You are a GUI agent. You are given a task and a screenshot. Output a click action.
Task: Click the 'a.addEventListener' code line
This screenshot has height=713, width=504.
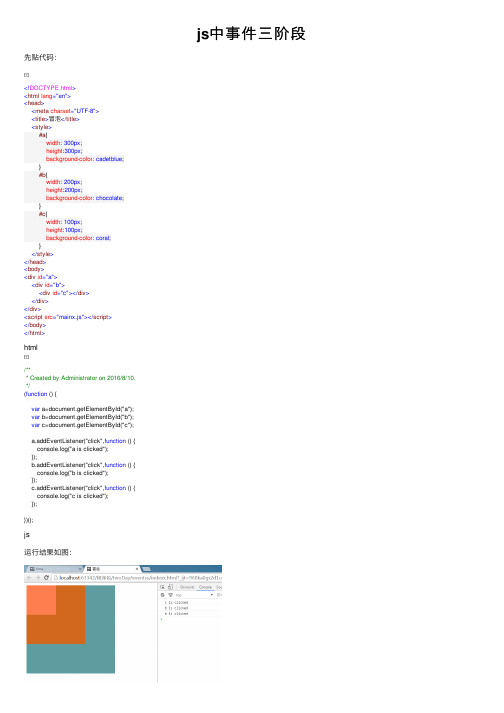(83, 441)
